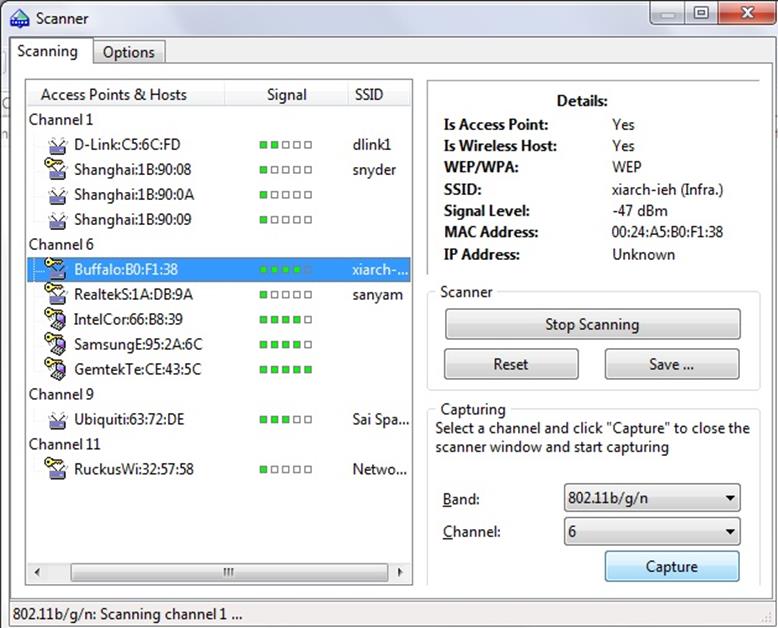Open the Band dropdown showing 802.11b/g/n
778x628 pixels.
652,498
